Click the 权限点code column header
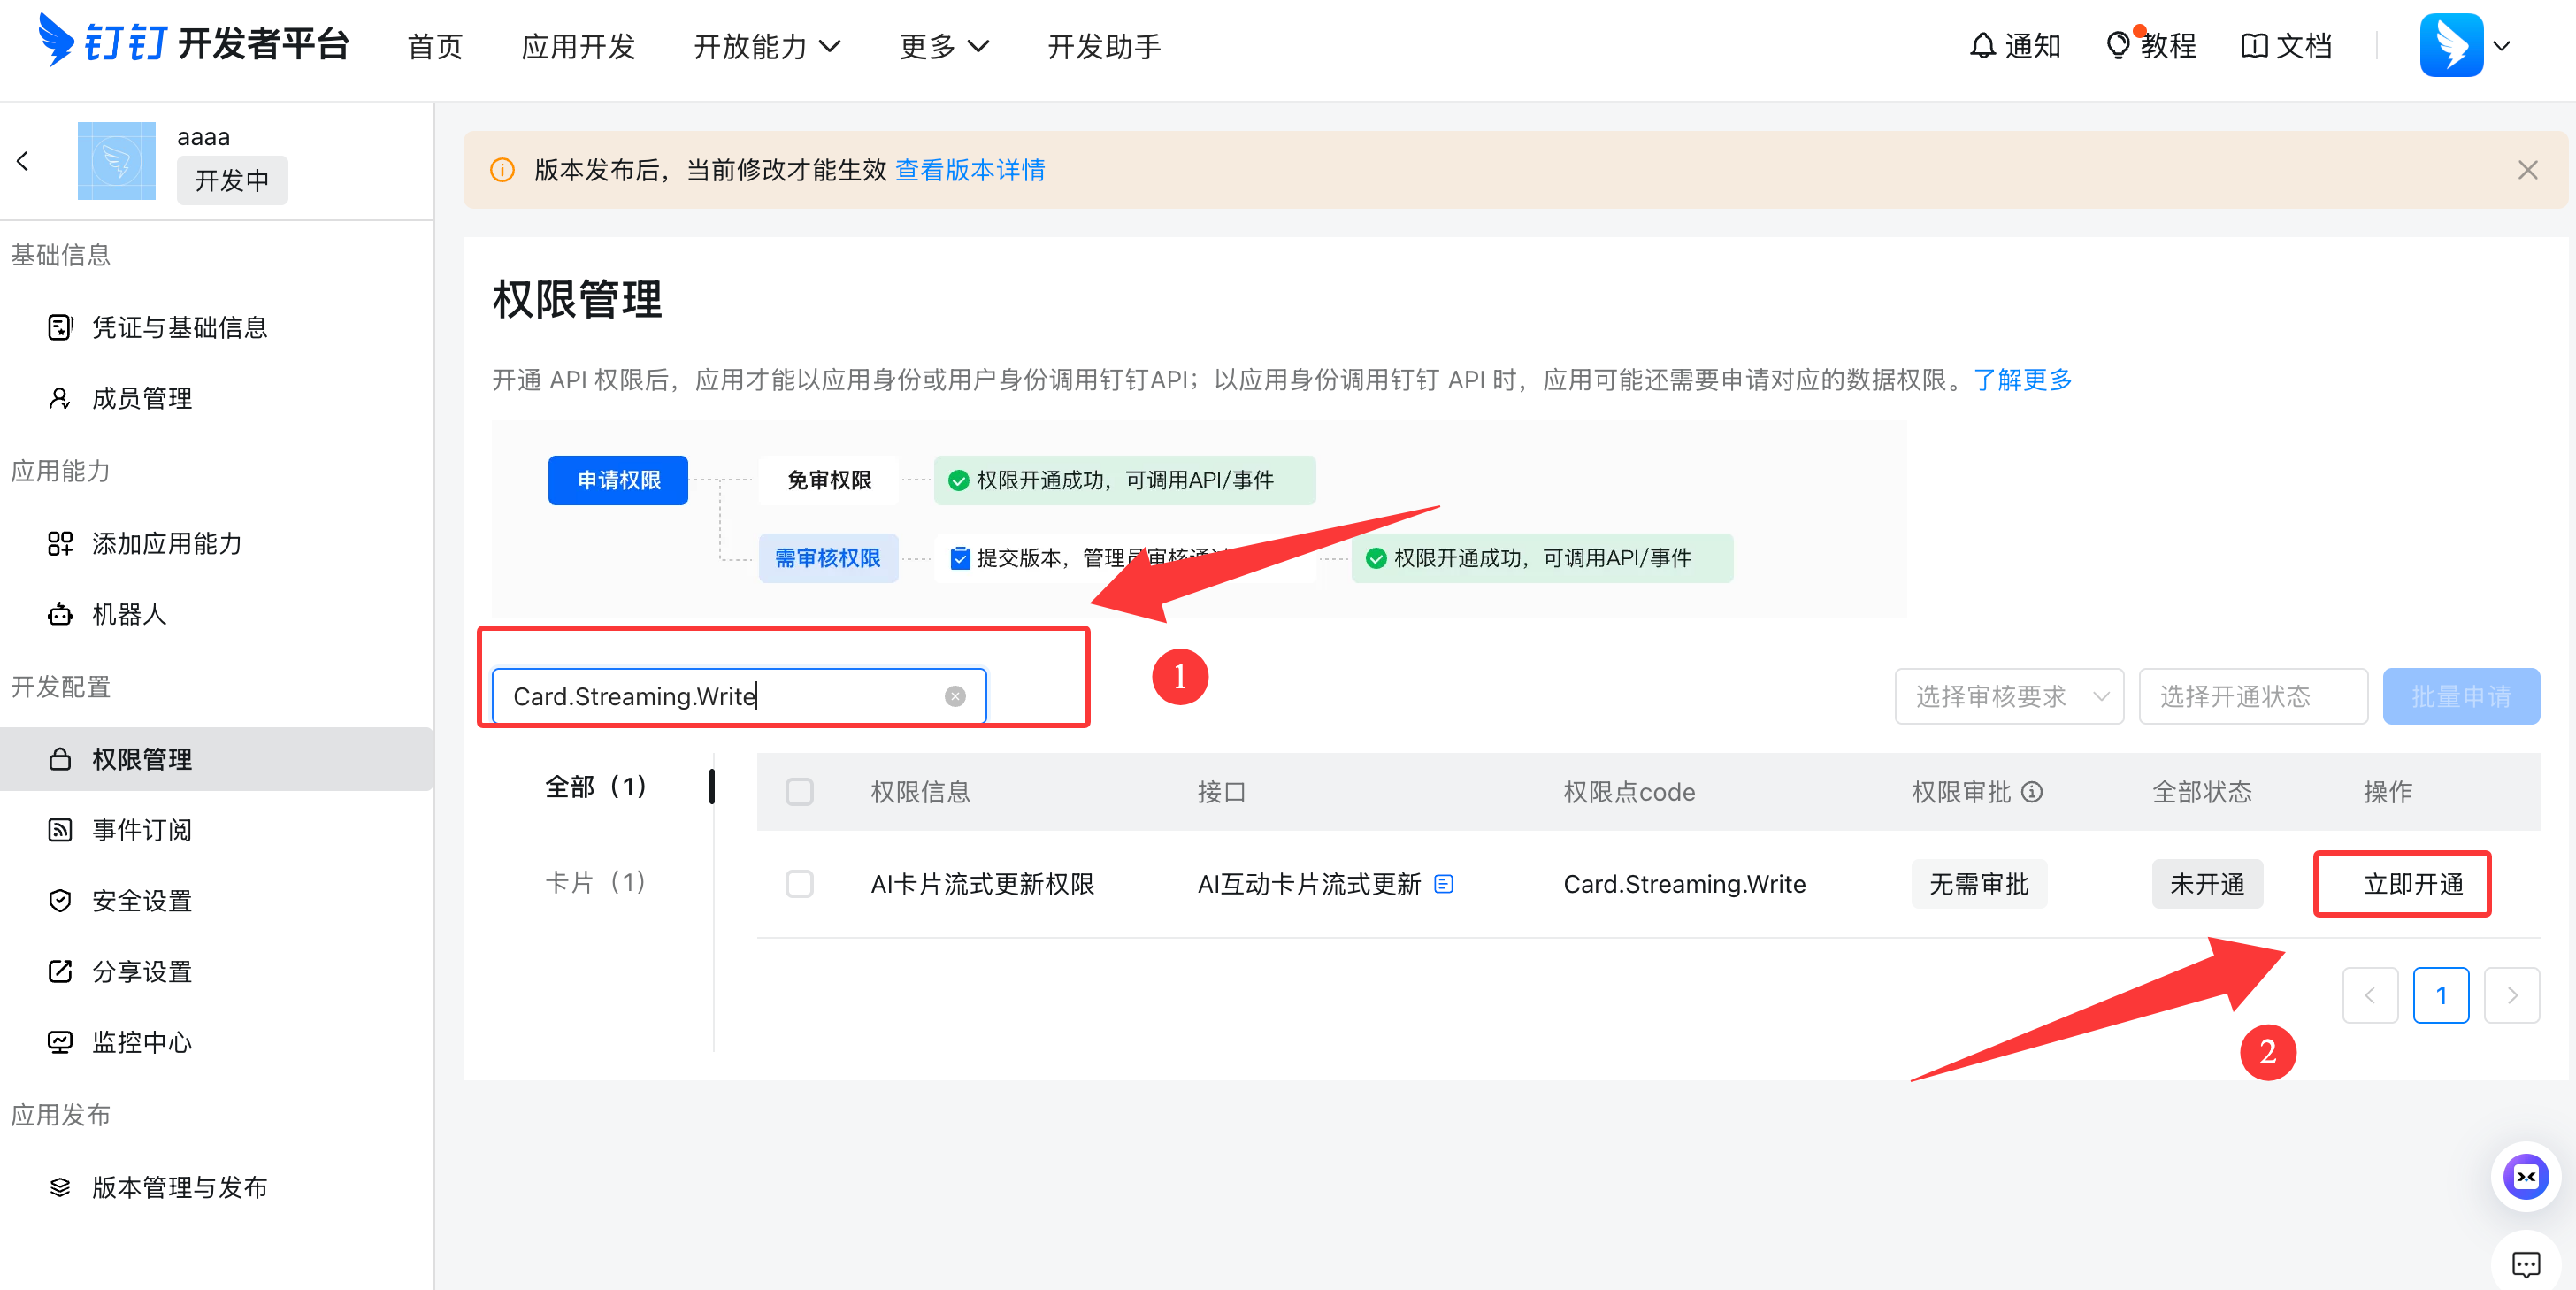Image resolution: width=2576 pixels, height=1290 pixels. 1628,792
